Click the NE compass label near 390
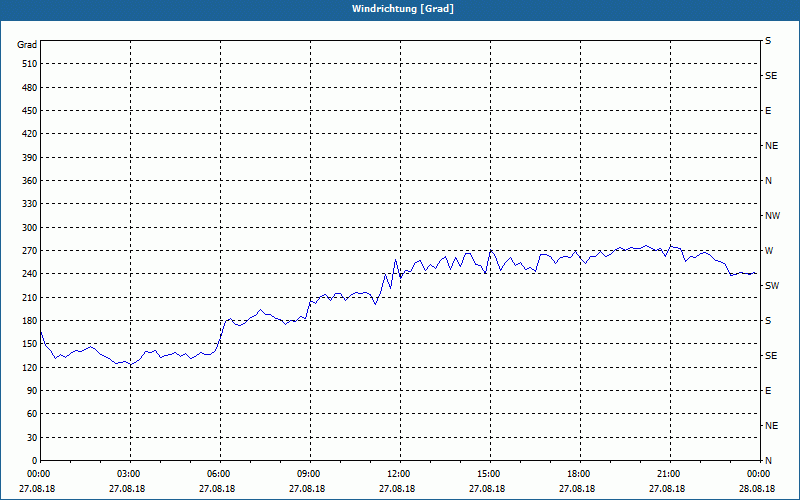 (771, 146)
